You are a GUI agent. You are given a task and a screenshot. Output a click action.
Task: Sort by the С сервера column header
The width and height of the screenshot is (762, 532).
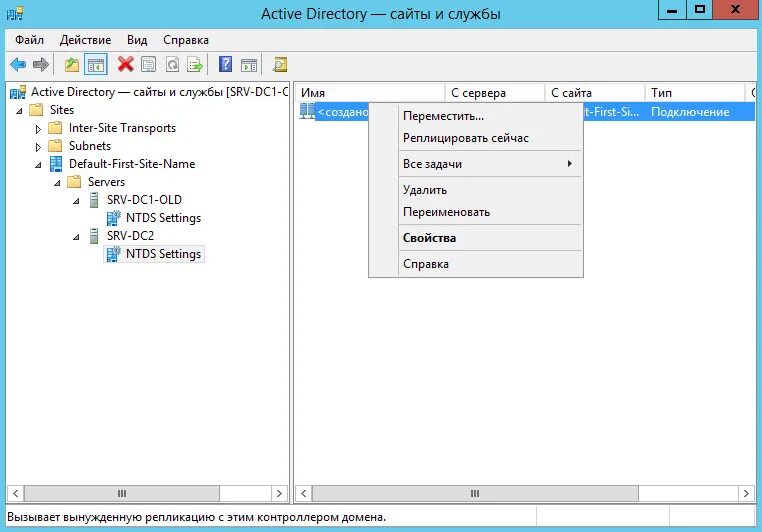[495, 92]
